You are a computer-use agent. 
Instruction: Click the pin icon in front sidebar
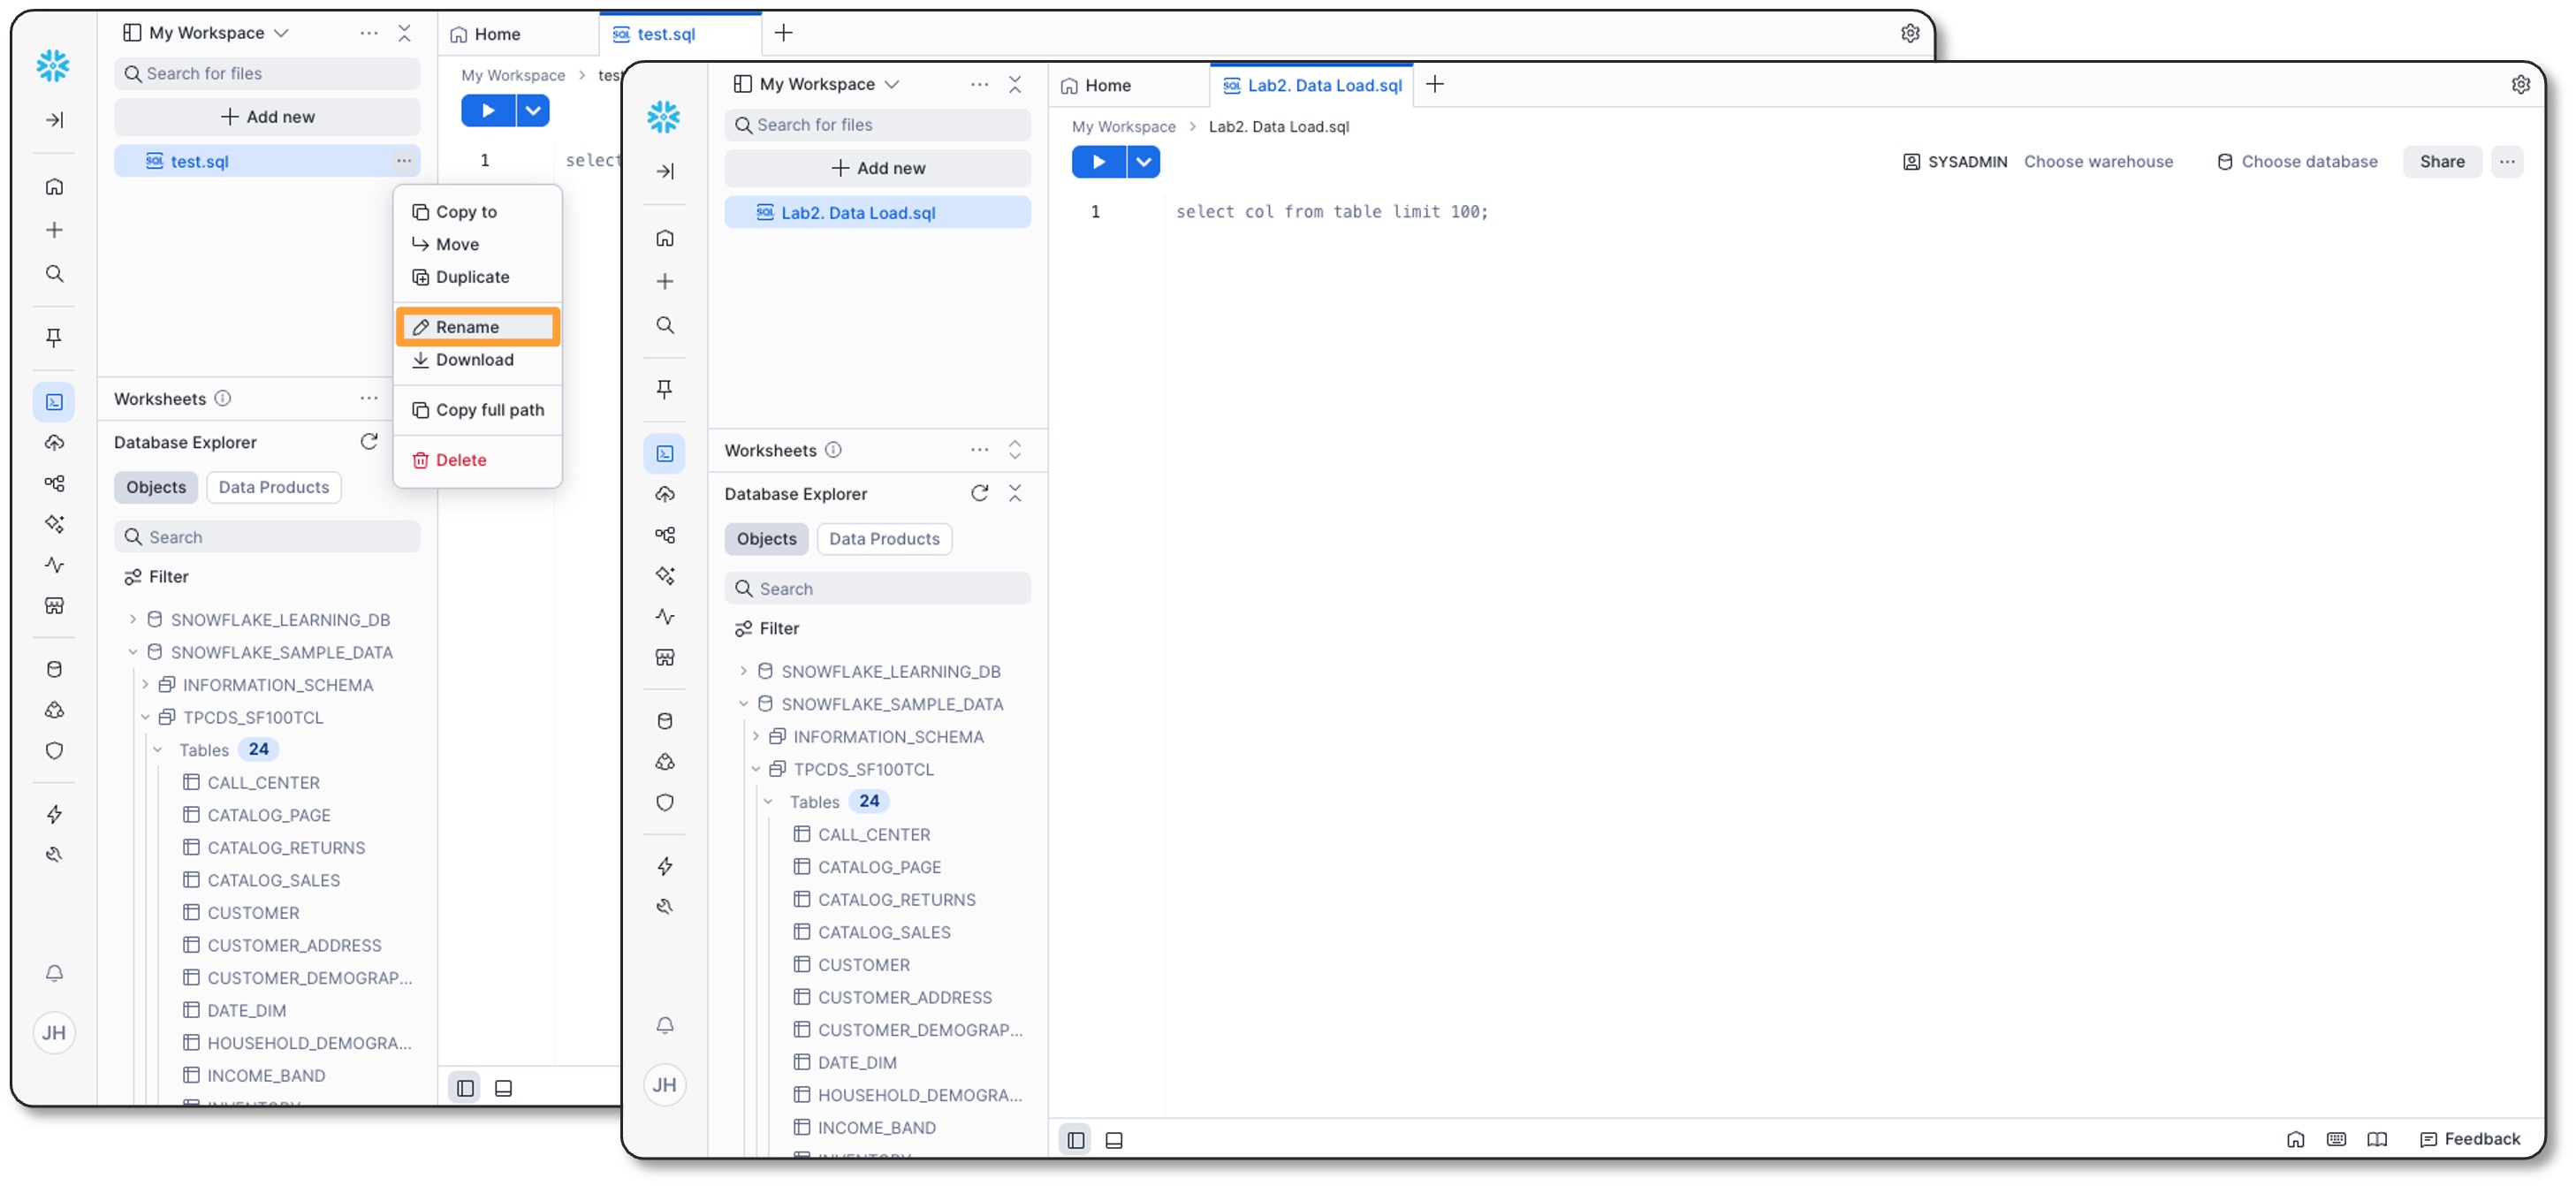point(664,389)
